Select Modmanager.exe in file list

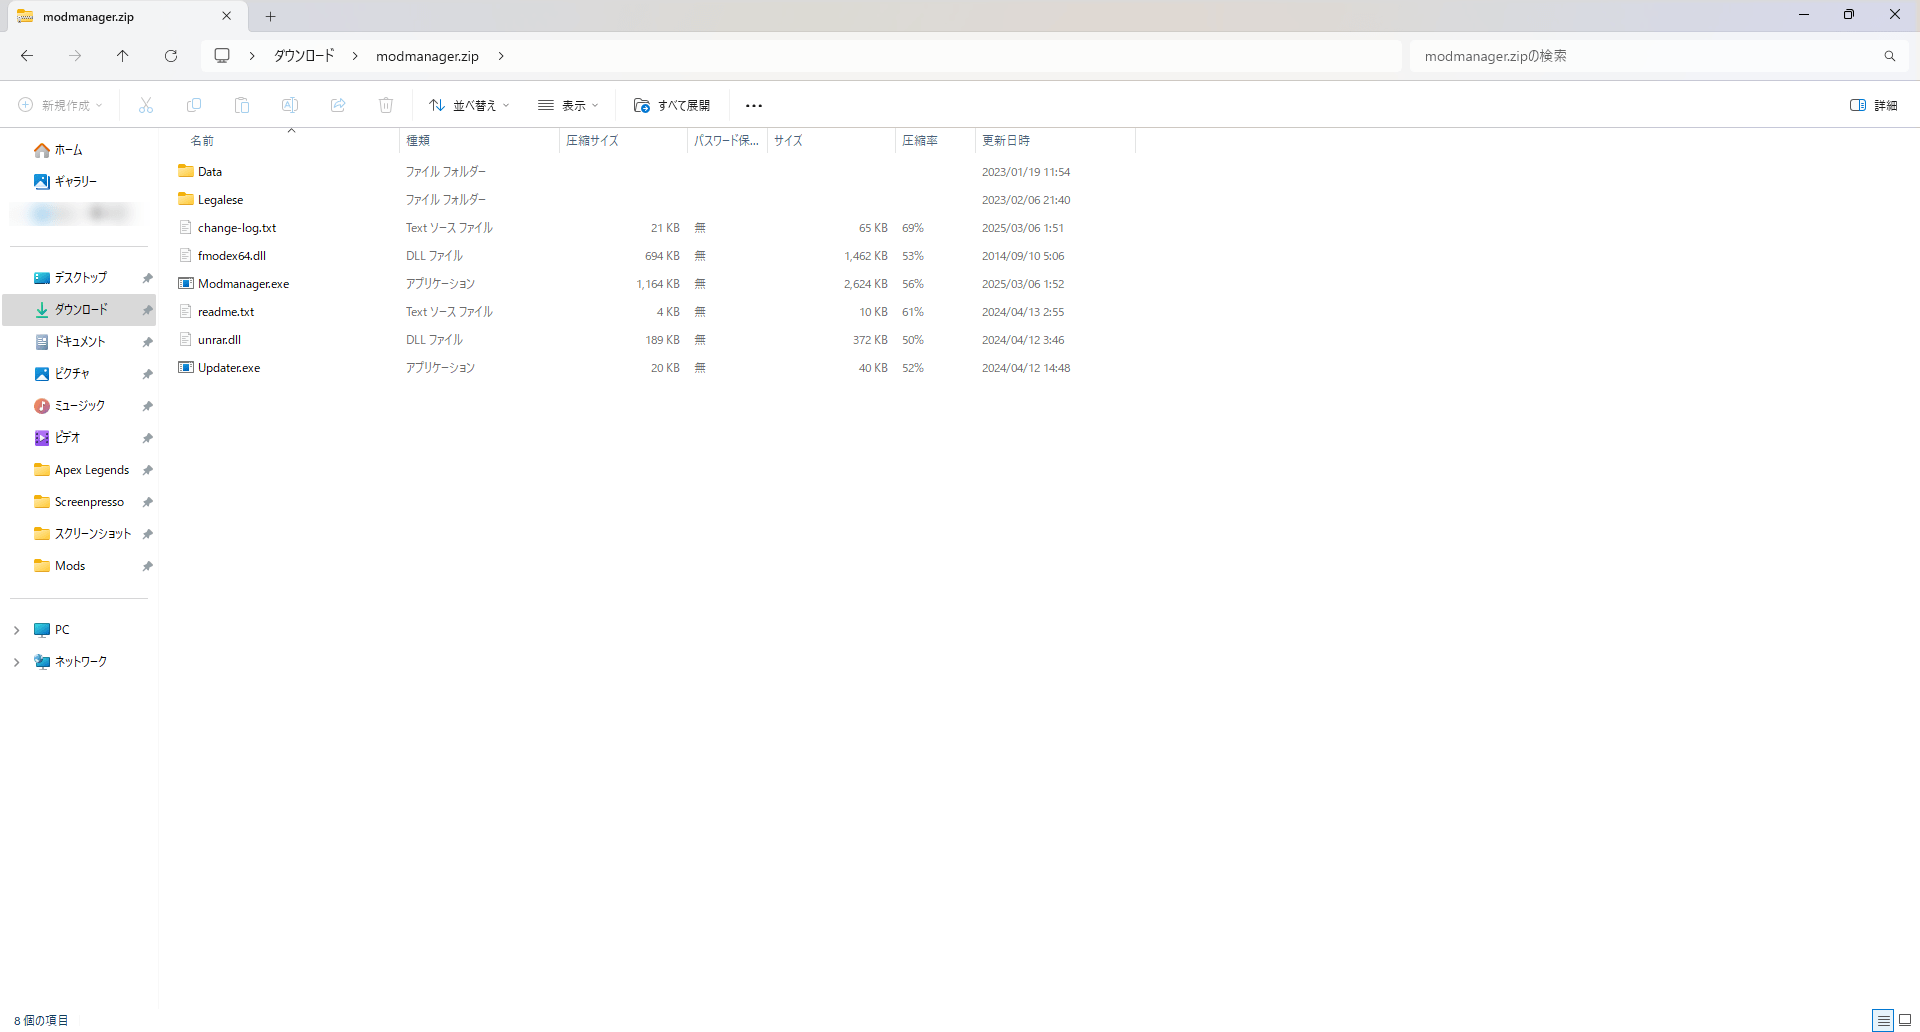pos(243,284)
